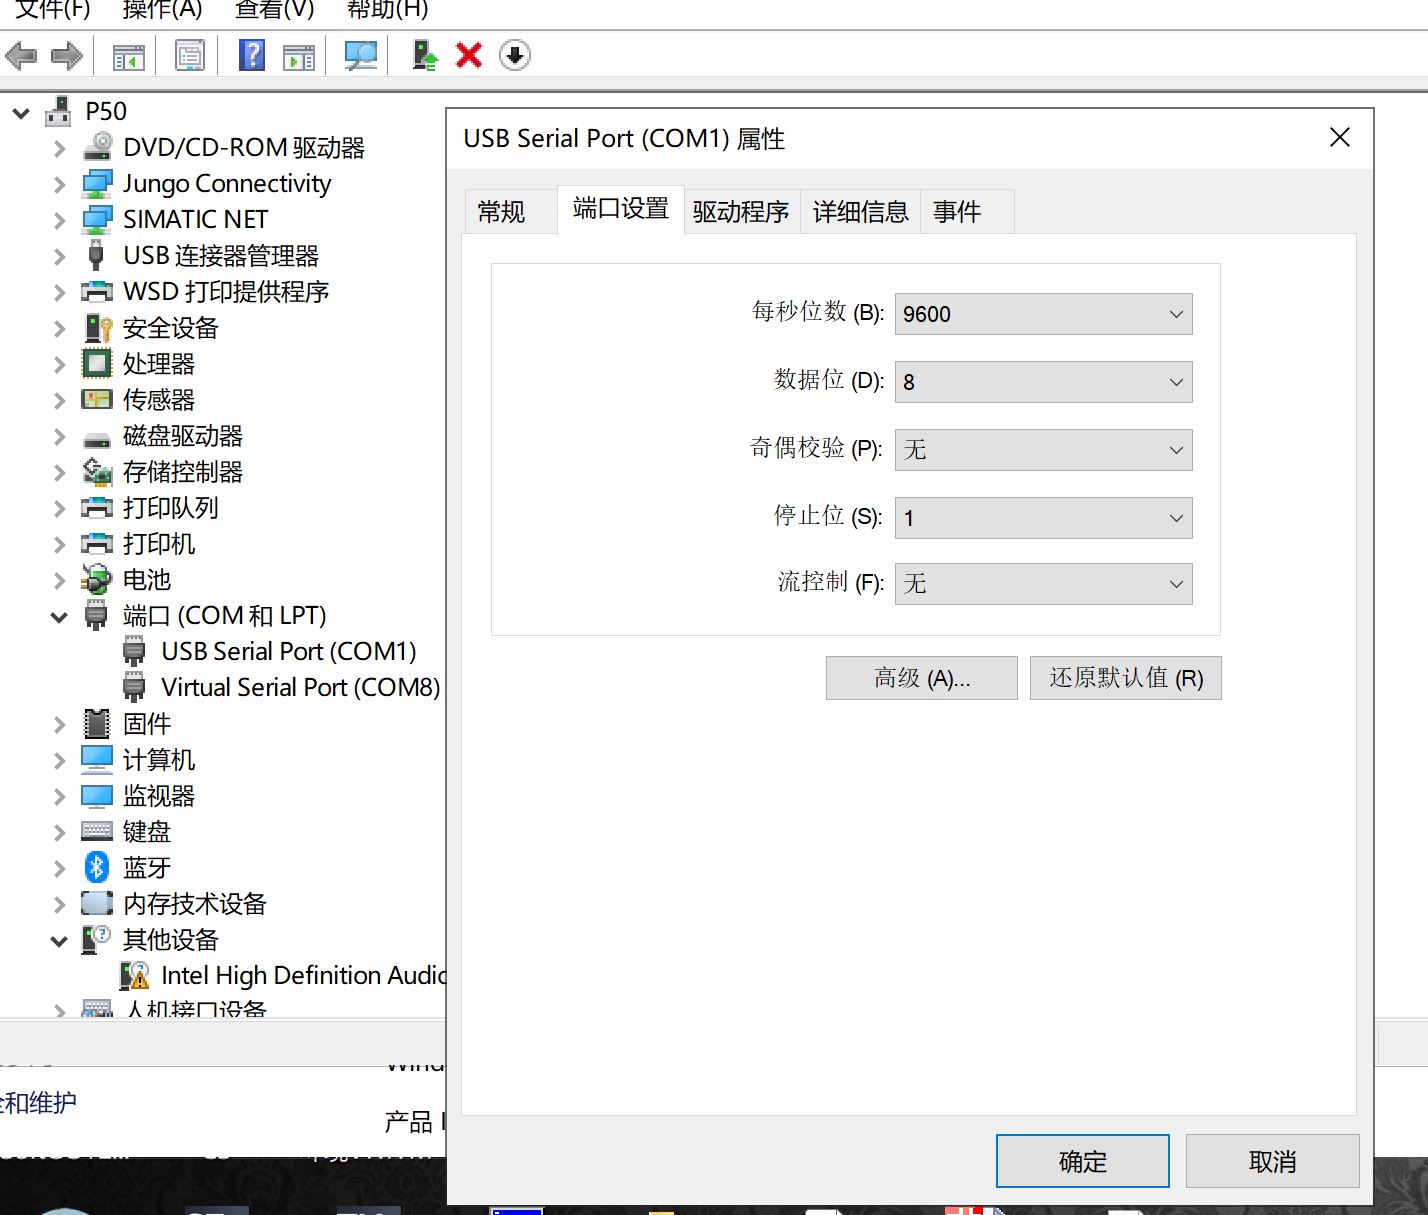
Task: Select USB Serial Port (COM1) device
Action: [x=288, y=652]
